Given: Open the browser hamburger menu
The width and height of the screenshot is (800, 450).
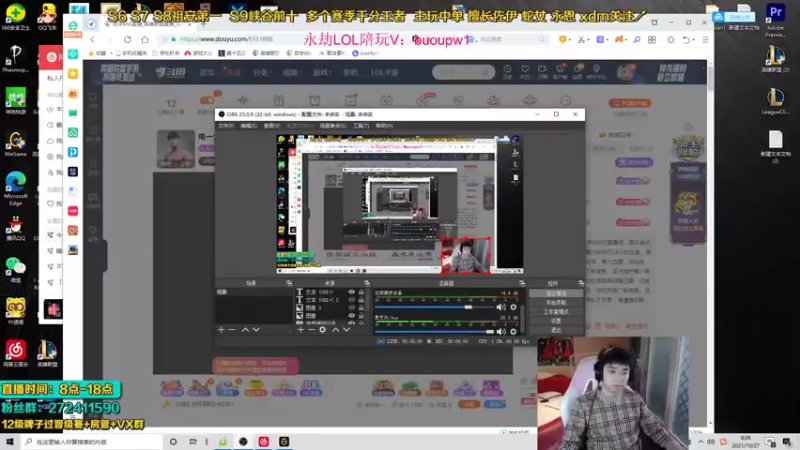Looking at the screenshot, I should tap(705, 39).
